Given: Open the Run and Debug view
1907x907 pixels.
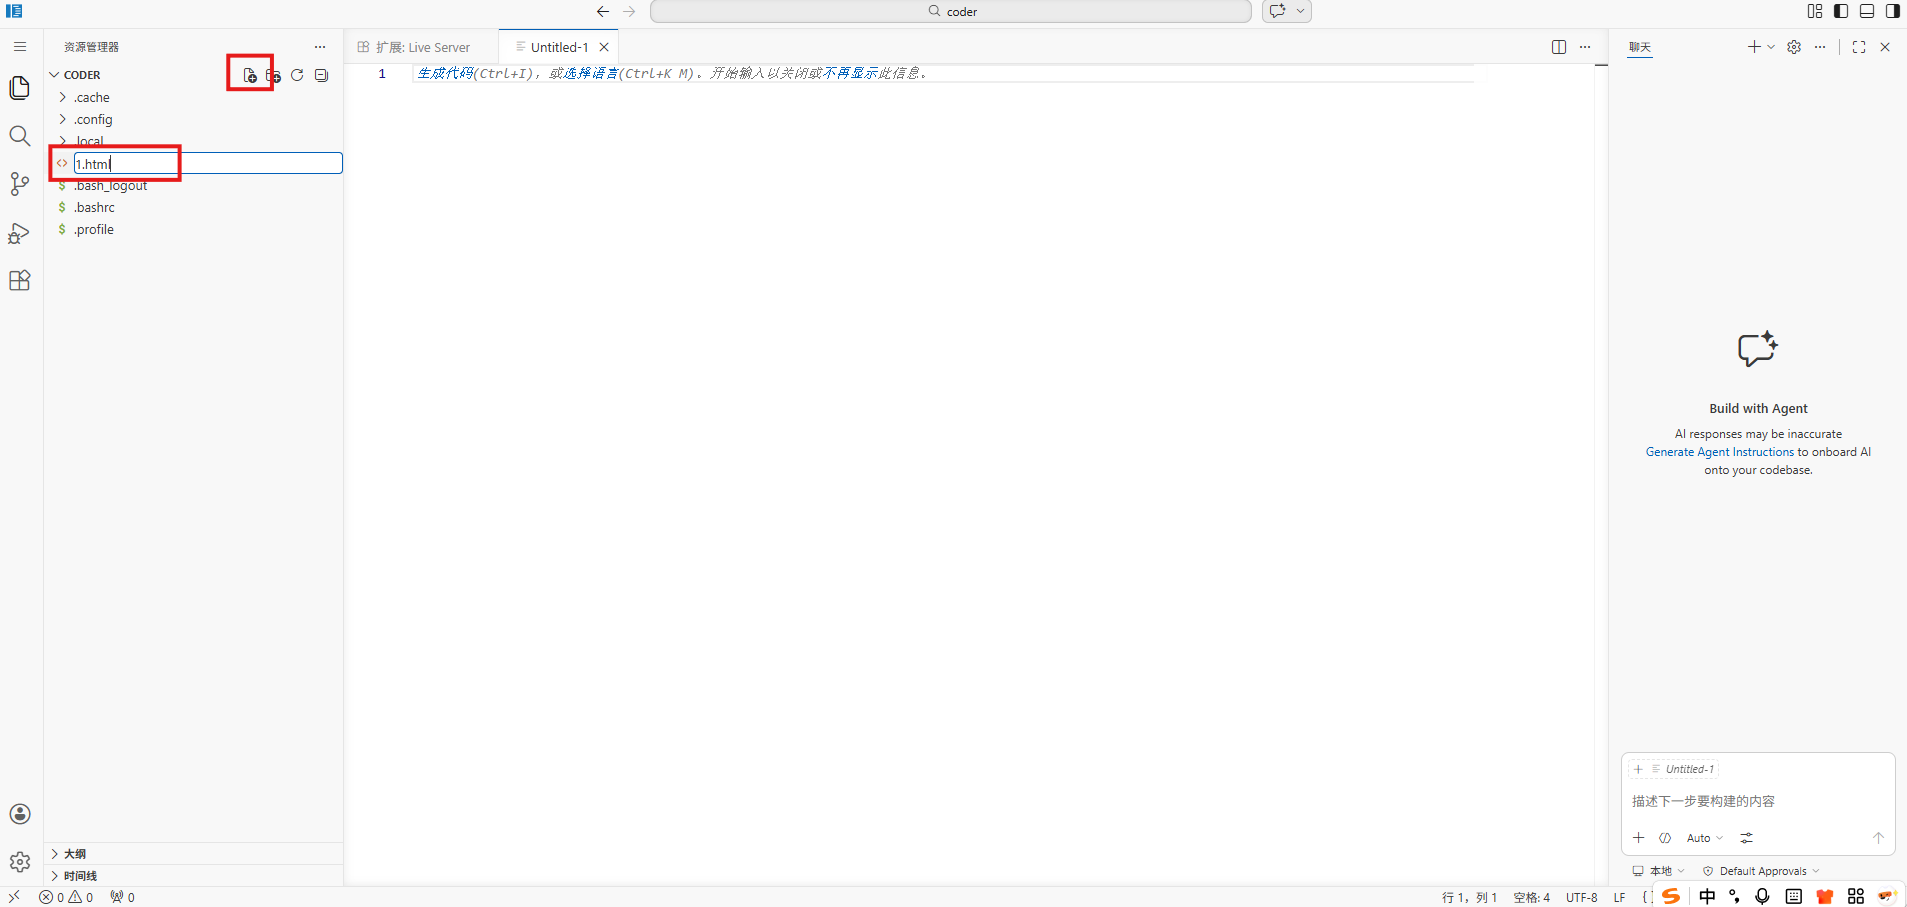Looking at the screenshot, I should (19, 233).
